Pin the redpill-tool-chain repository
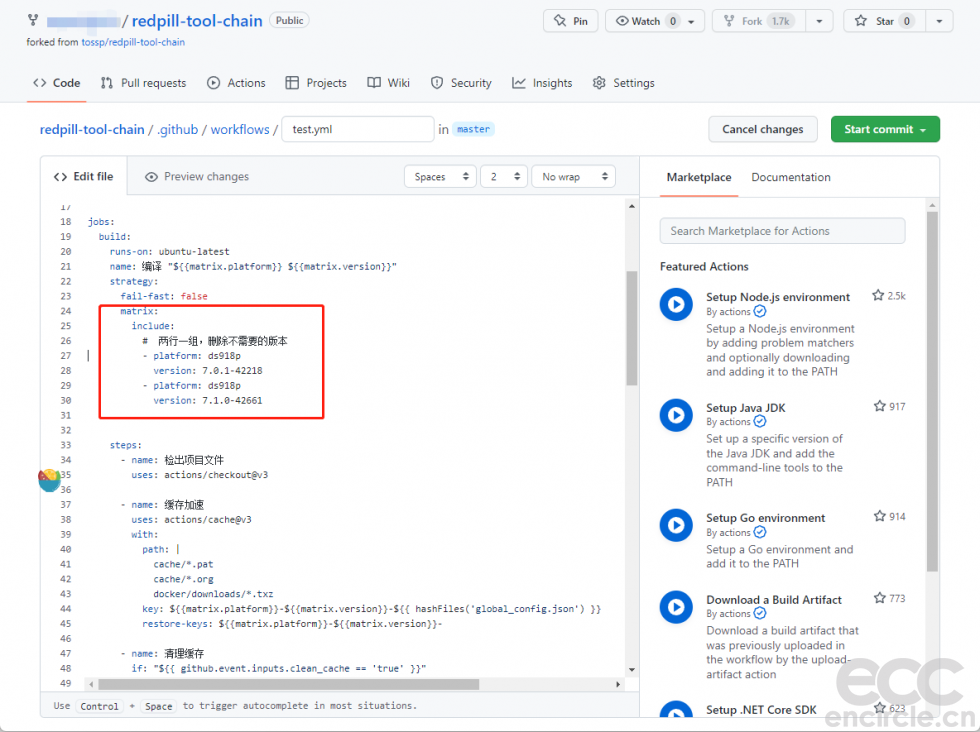980x732 pixels. pos(571,21)
